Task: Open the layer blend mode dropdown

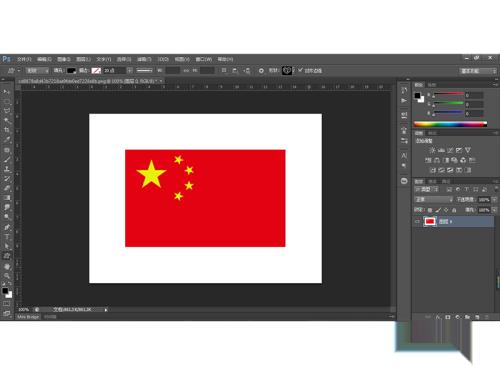Action: point(433,199)
